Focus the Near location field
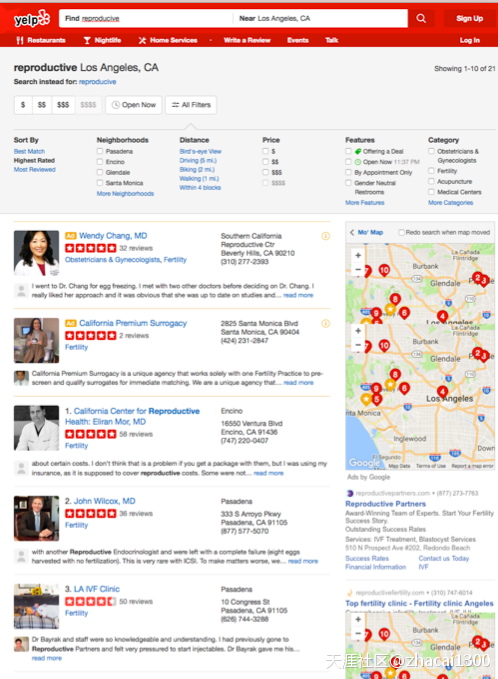Viewport: 498px width, 679px height. click(320, 18)
